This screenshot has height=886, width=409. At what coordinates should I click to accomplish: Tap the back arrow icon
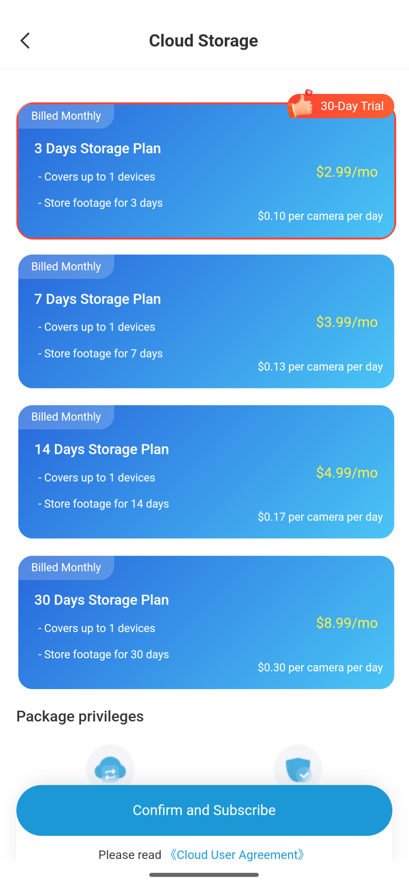[25, 41]
